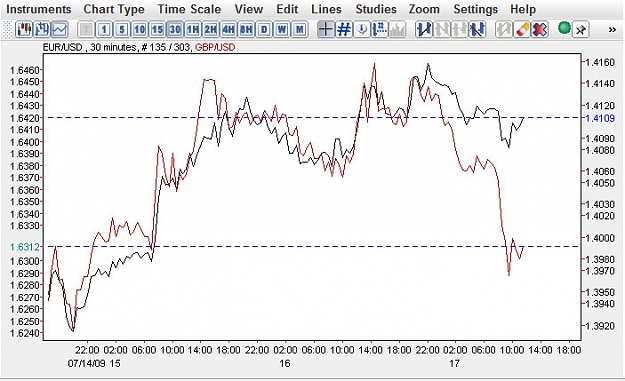The width and height of the screenshot is (625, 381).
Task: Set timescale to 10 minutes
Action: point(140,29)
